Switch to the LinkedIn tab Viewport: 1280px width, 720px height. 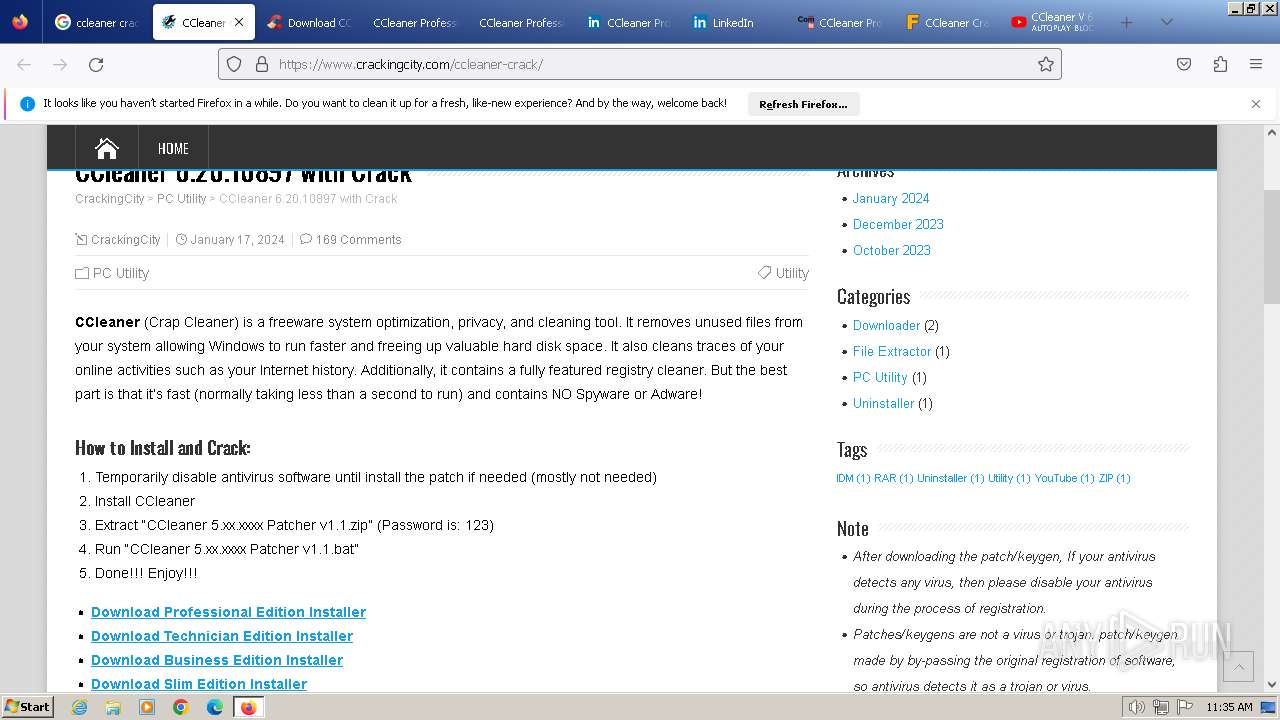733,22
